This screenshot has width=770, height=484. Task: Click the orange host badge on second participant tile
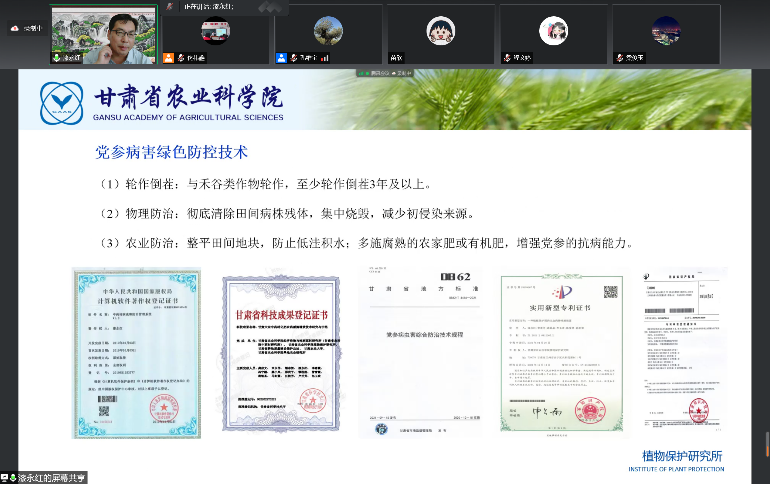click(169, 58)
